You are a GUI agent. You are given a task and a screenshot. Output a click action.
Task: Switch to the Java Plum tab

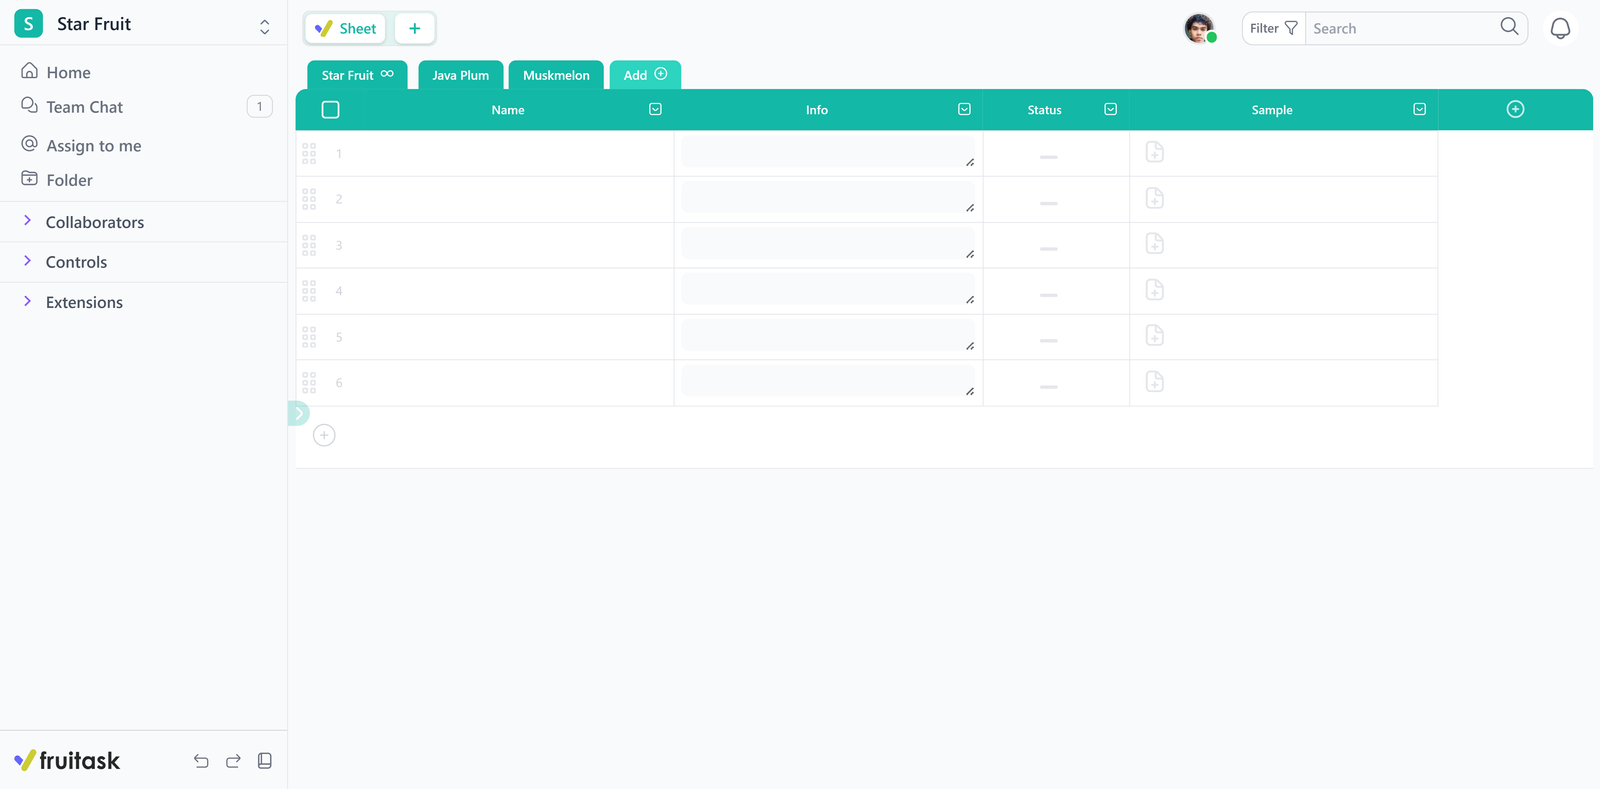(460, 75)
